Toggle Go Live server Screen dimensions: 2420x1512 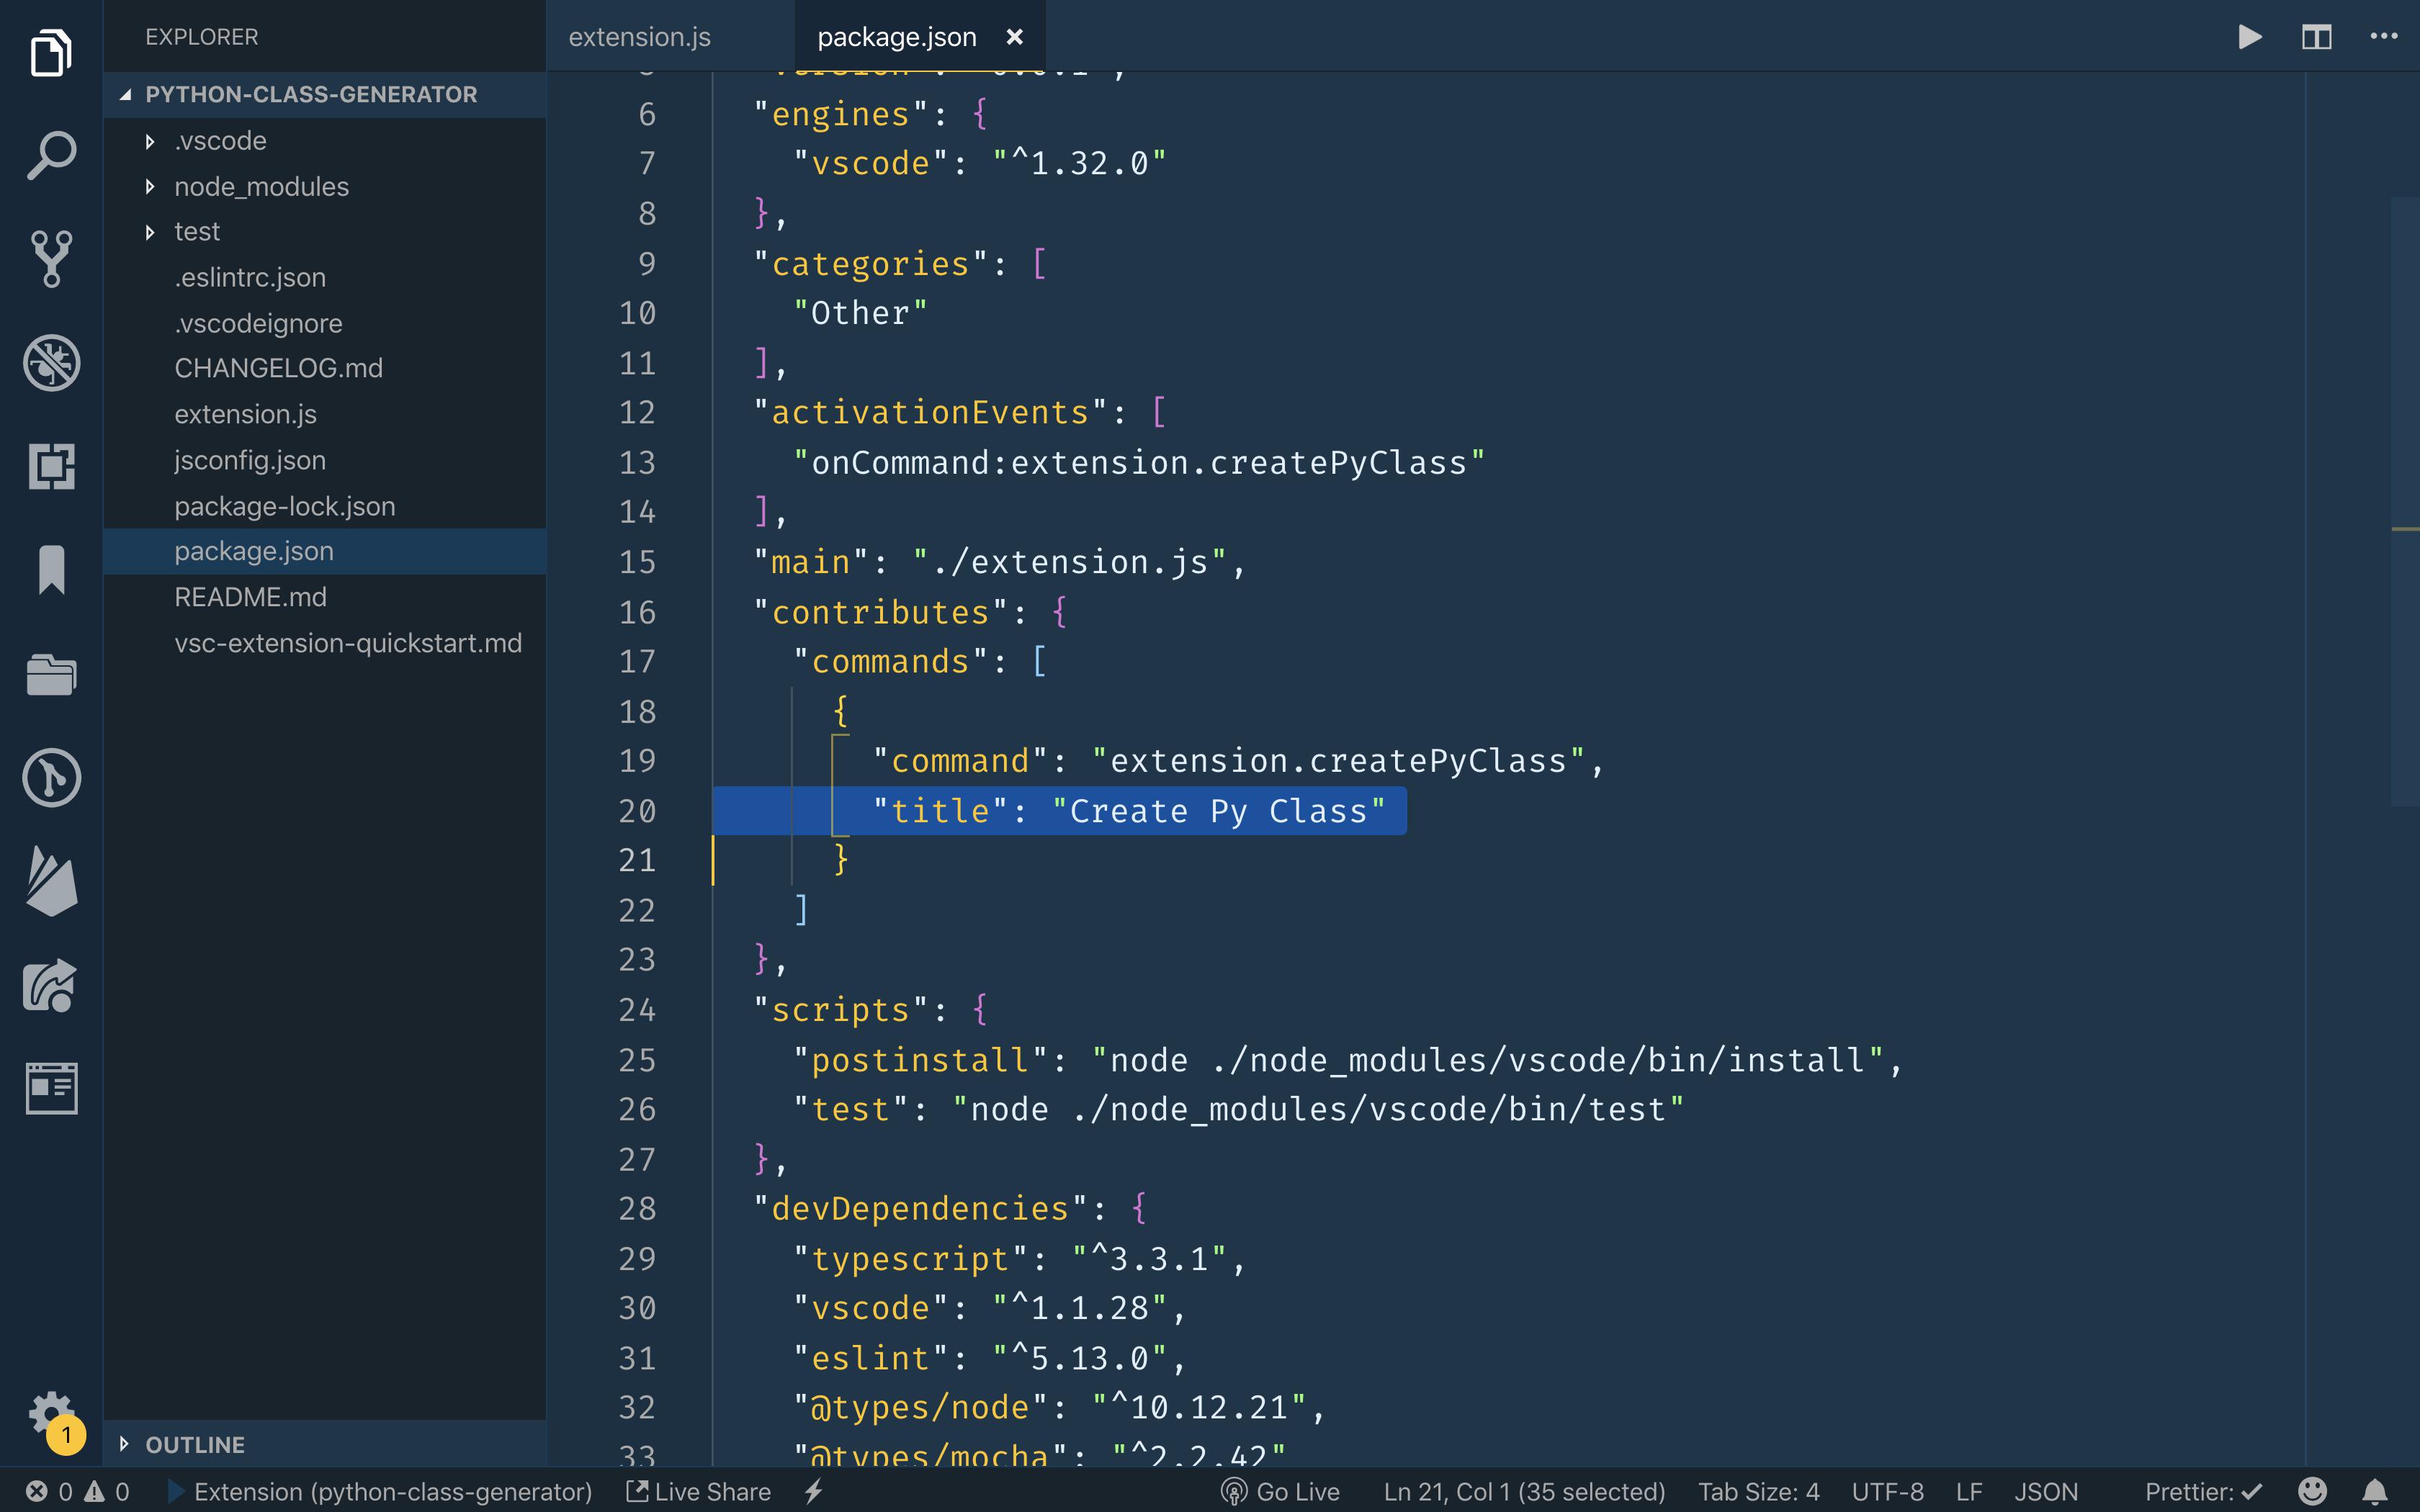coord(1280,1491)
